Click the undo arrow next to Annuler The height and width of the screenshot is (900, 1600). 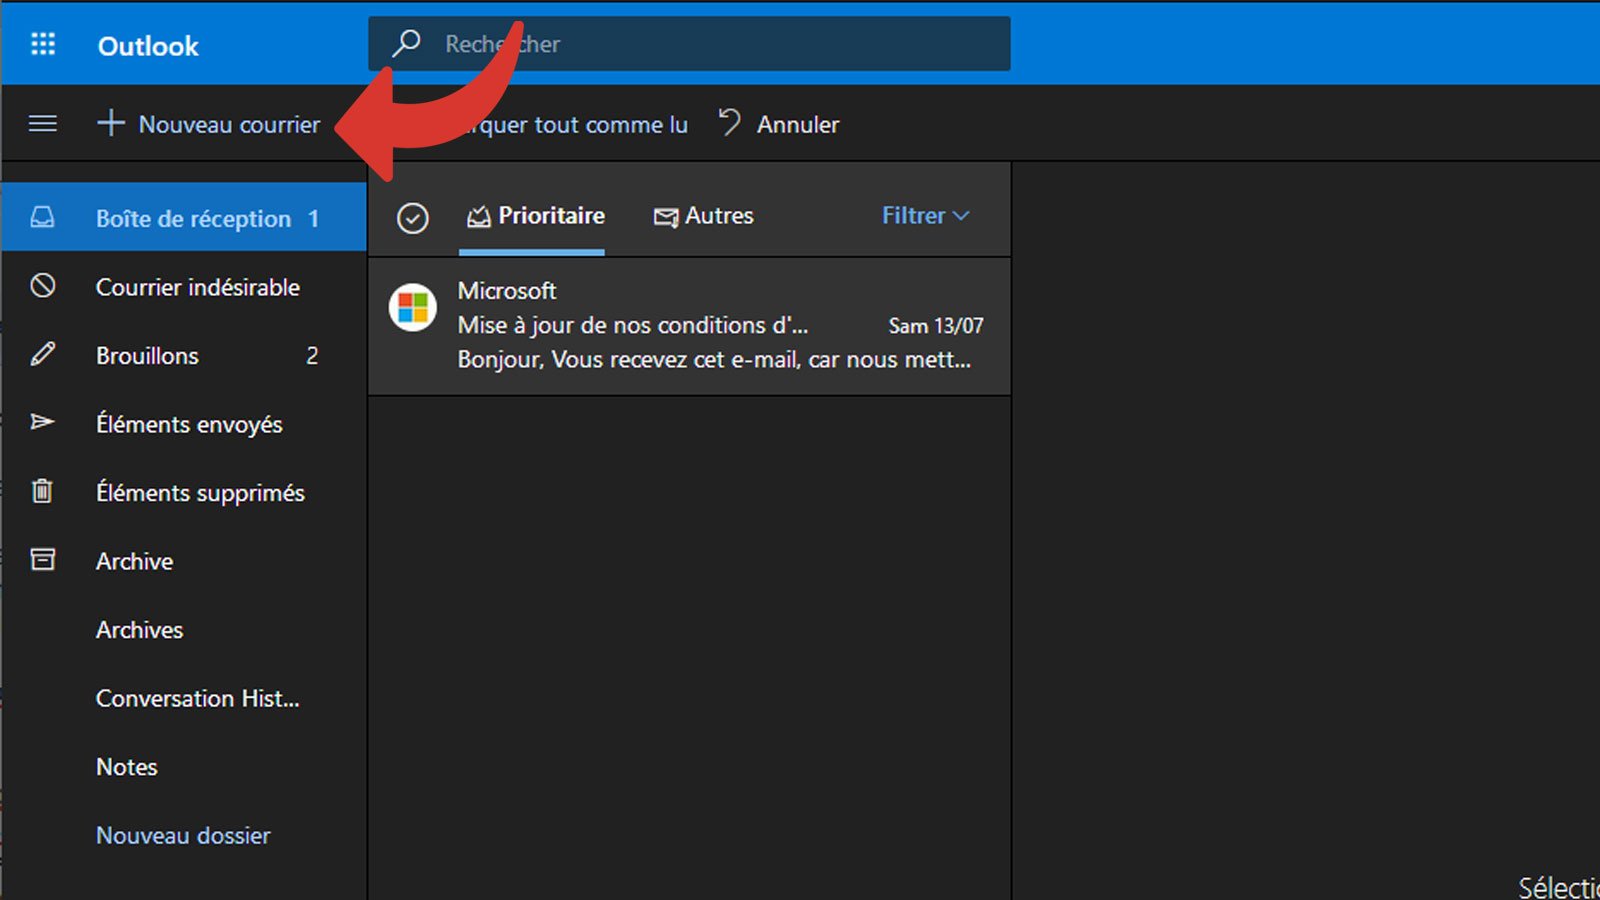728,123
